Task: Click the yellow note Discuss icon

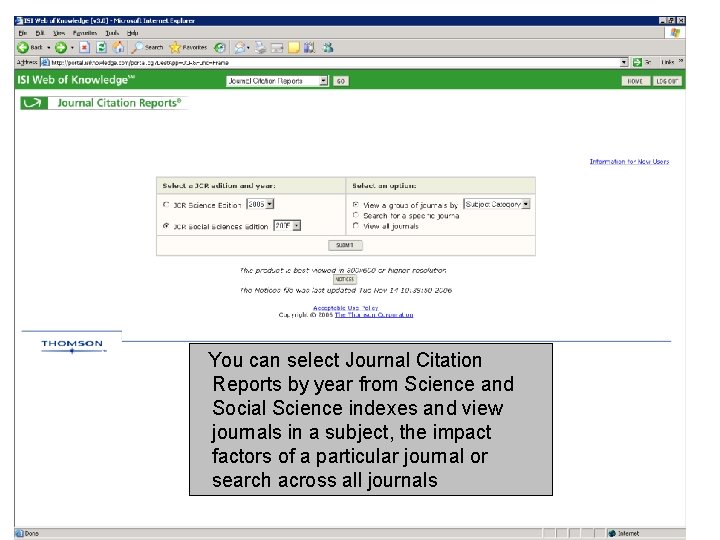Action: (294, 48)
